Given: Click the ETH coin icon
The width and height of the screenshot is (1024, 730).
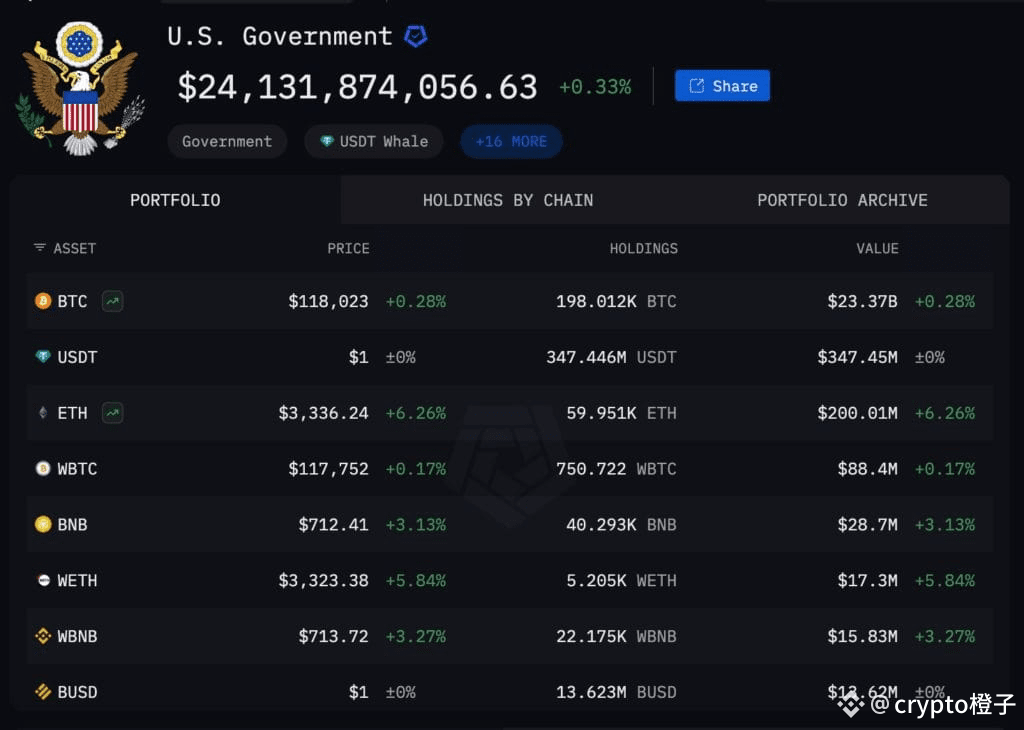Looking at the screenshot, I should click(43, 413).
